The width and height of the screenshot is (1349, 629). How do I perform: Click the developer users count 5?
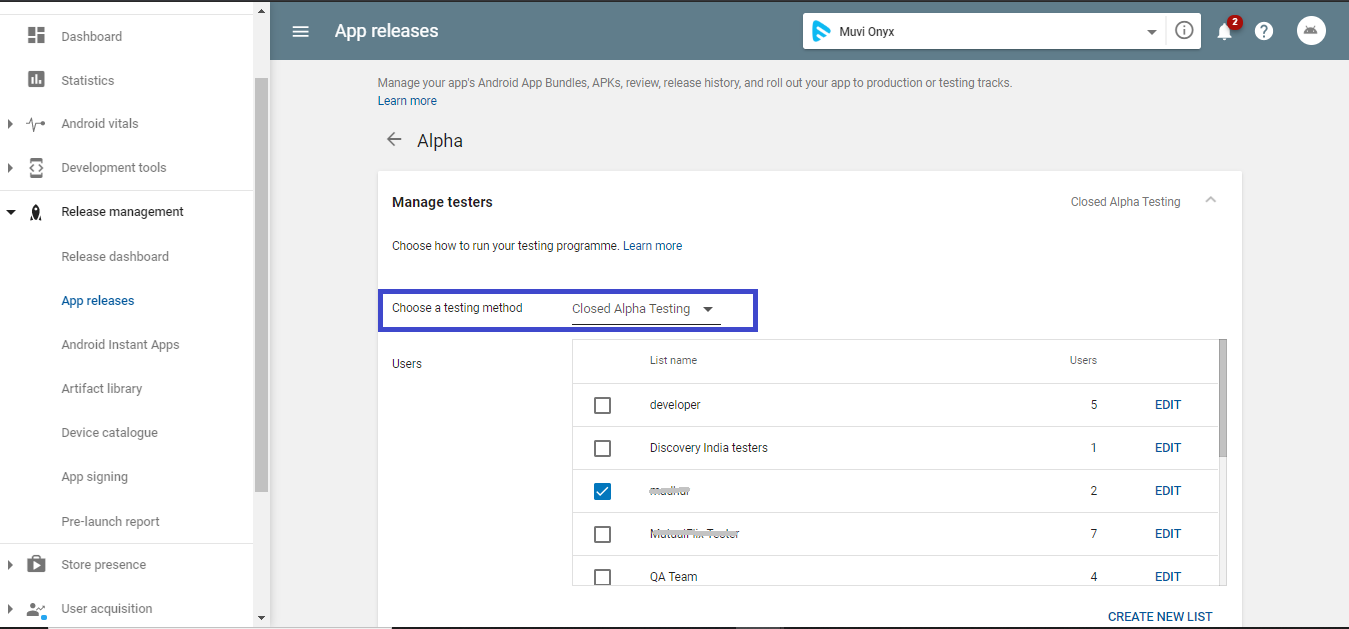1094,405
